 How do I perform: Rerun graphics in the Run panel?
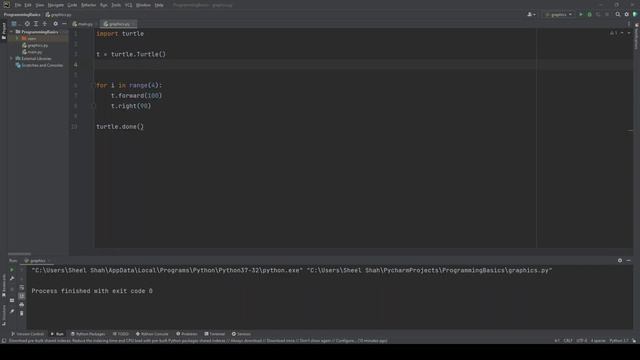coord(12,270)
